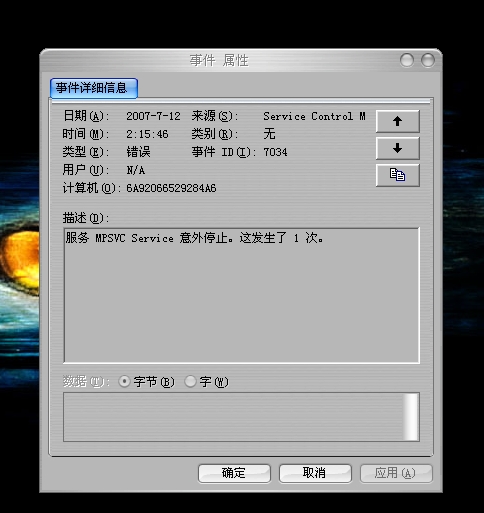Confirm with the 确定 button

coord(234,473)
